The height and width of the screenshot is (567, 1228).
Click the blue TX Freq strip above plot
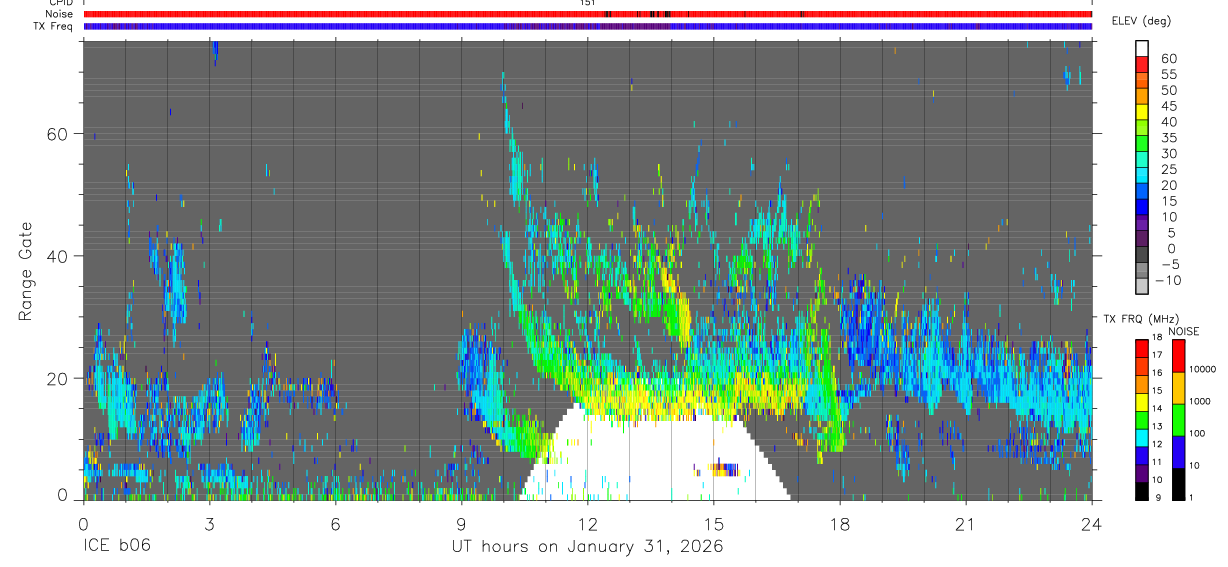click(588, 26)
